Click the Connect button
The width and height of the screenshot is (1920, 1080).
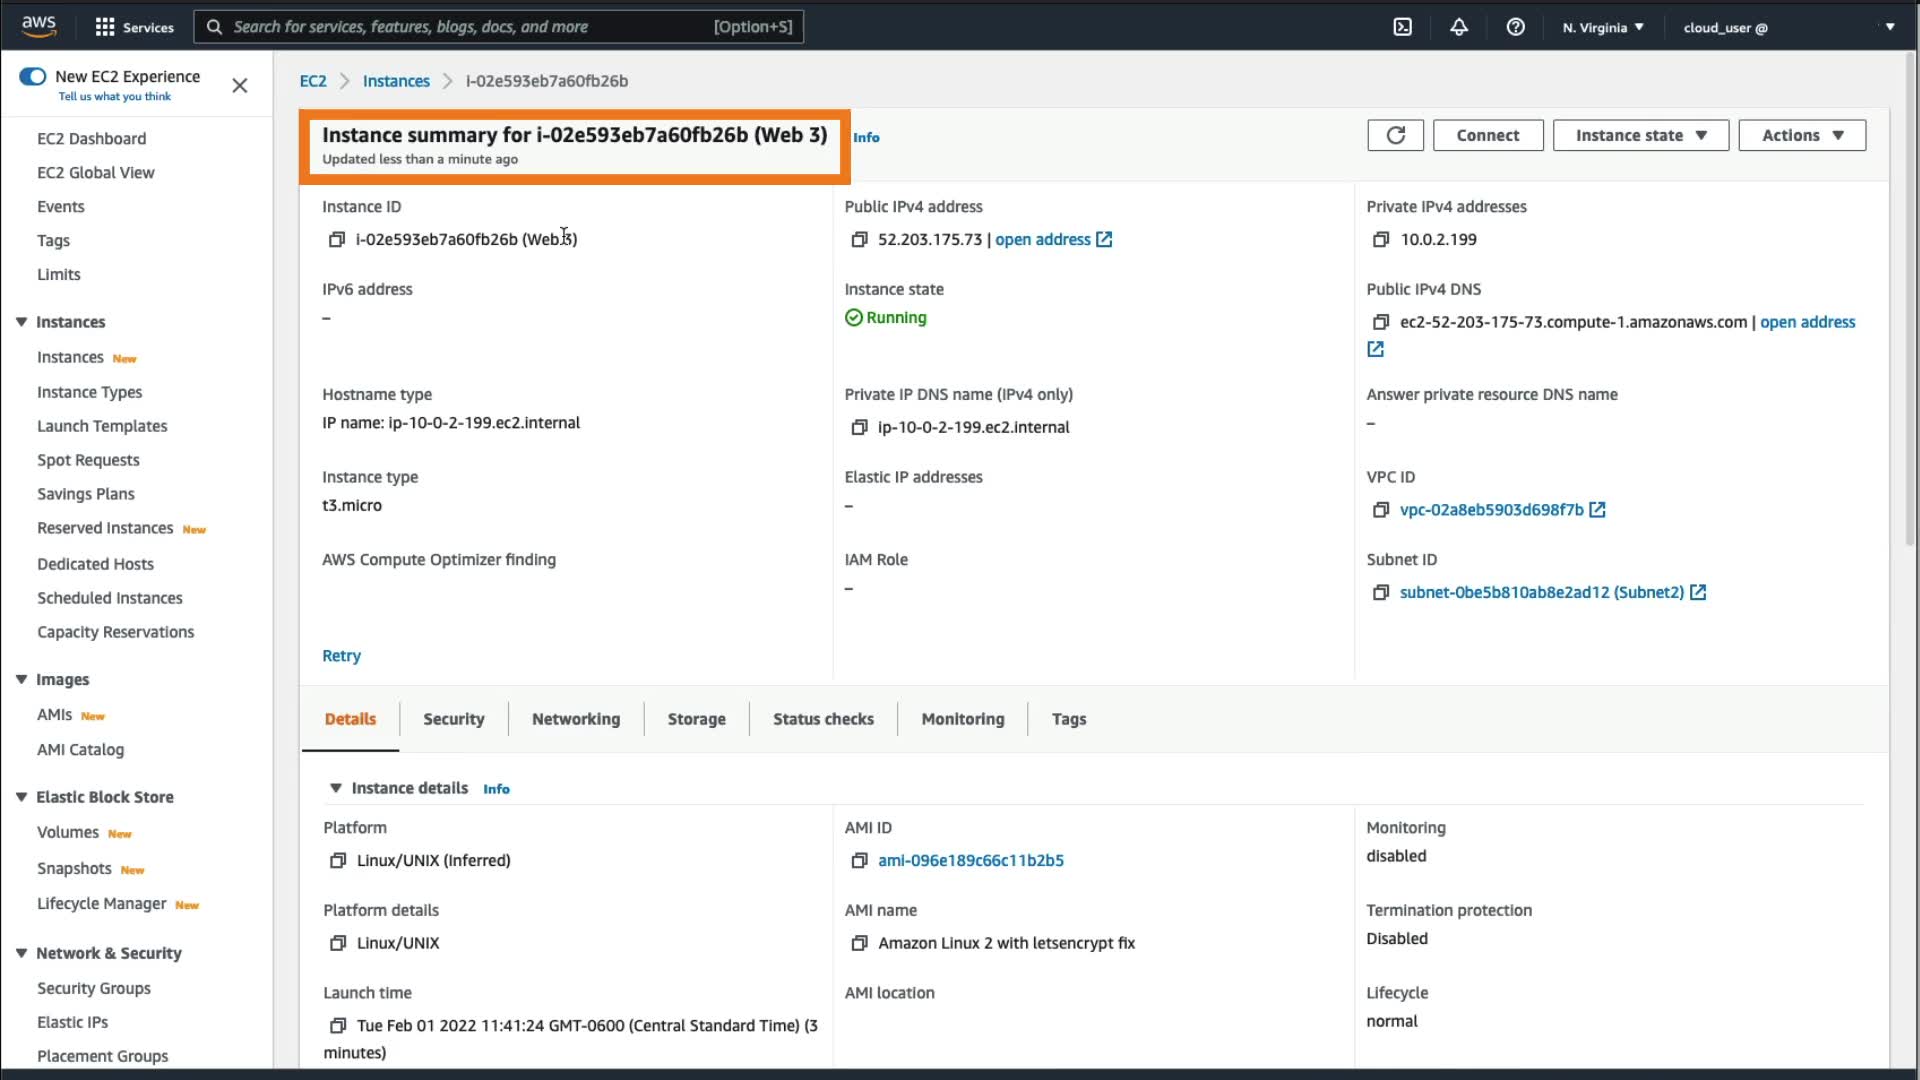(1487, 135)
